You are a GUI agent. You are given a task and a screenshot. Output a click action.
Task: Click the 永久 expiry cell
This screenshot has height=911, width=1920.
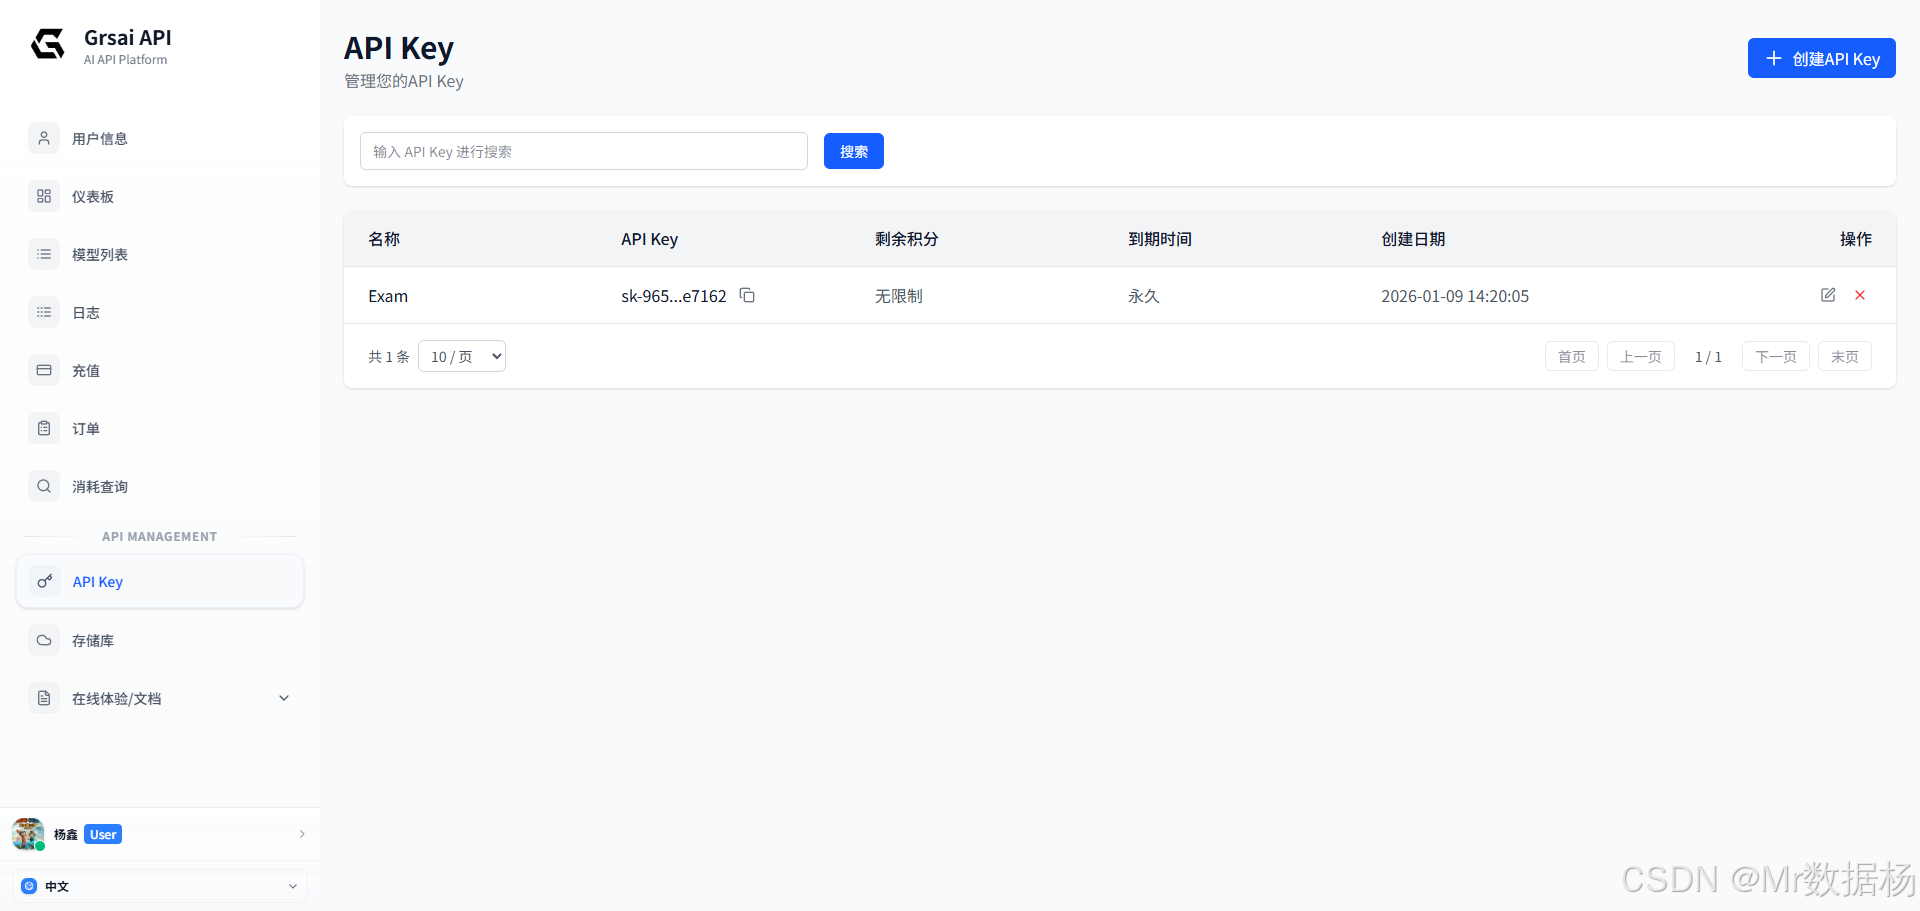[1144, 296]
